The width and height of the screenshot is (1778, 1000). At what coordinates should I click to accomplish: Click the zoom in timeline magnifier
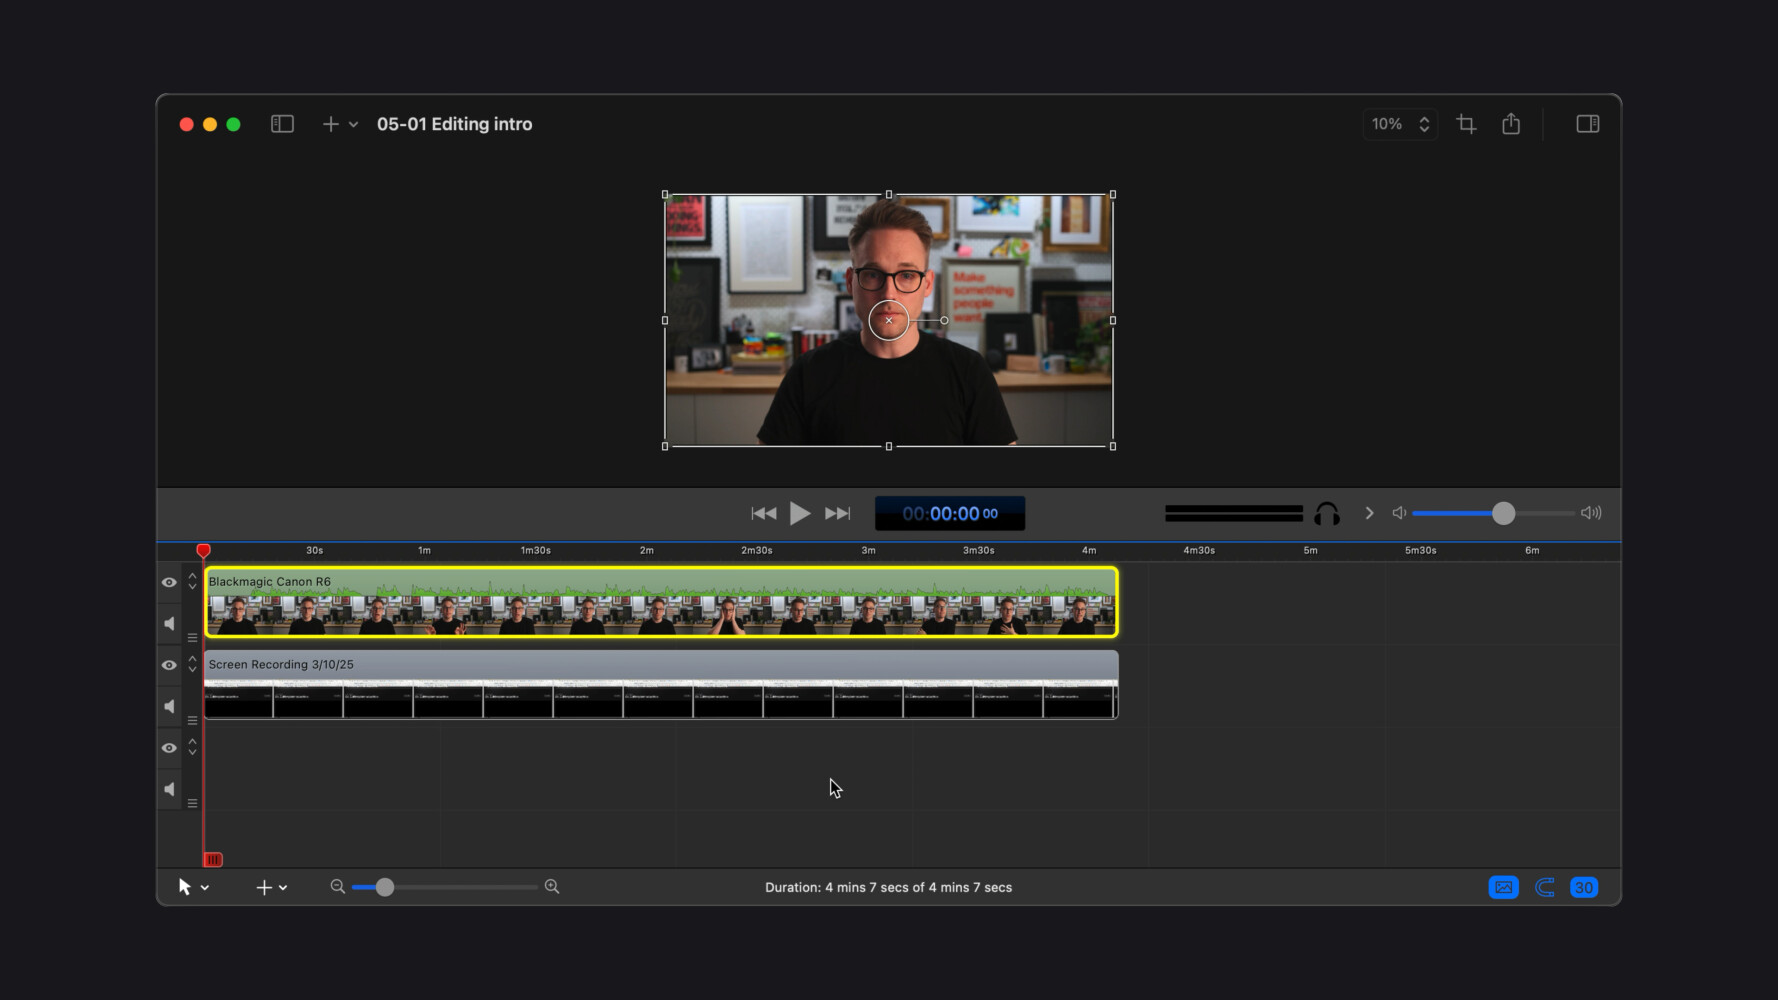pos(552,887)
